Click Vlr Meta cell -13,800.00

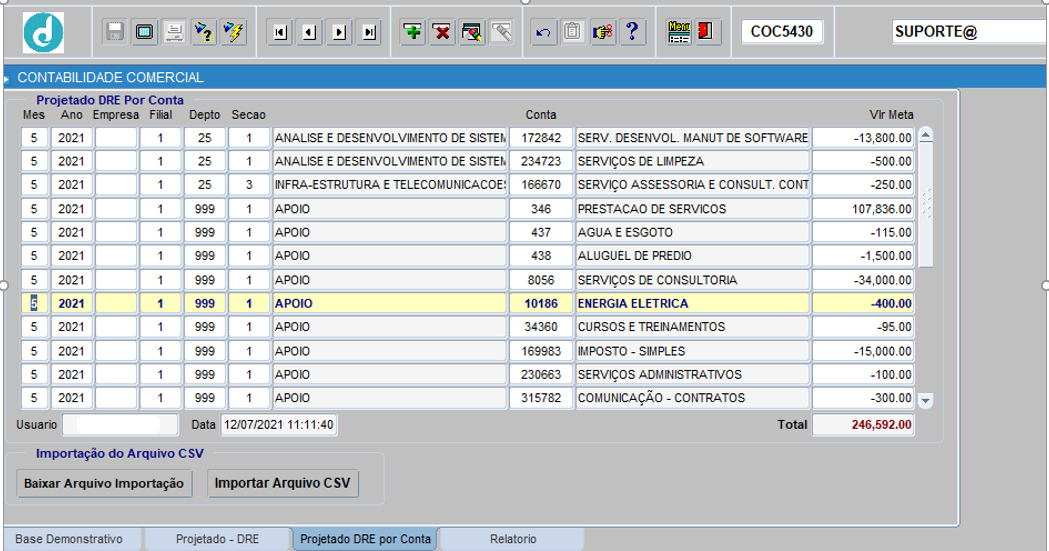(x=863, y=138)
